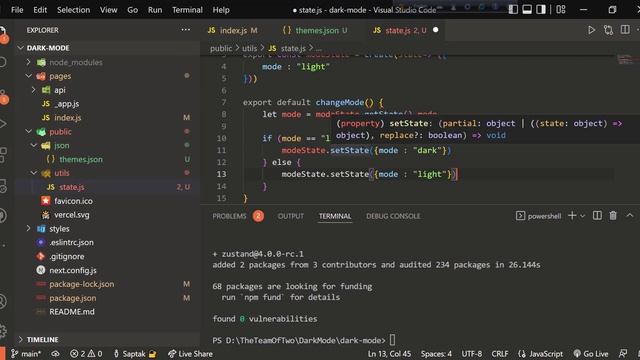This screenshot has width=640, height=360.
Task: Open Manage gear in activity bar
Action: coord(3,331)
